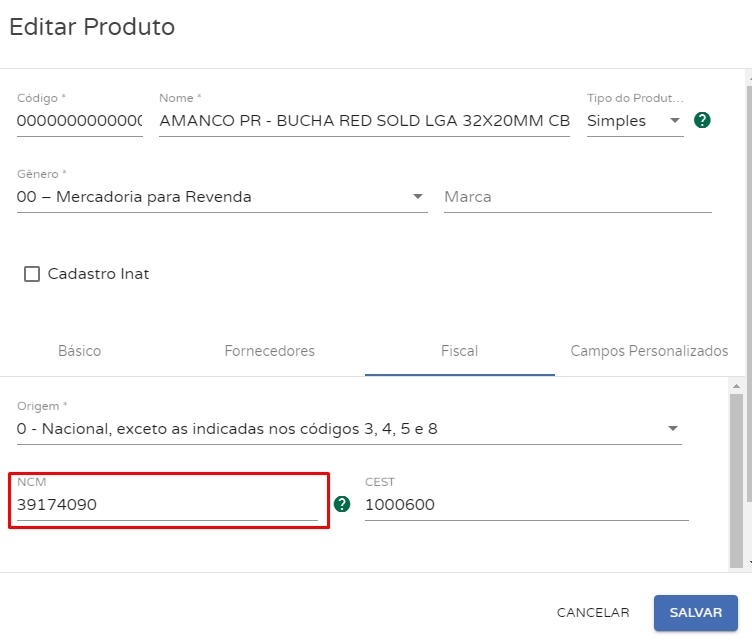Select the NCM field with 39174090
Image resolution: width=752 pixels, height=642 pixels.
coord(166,505)
